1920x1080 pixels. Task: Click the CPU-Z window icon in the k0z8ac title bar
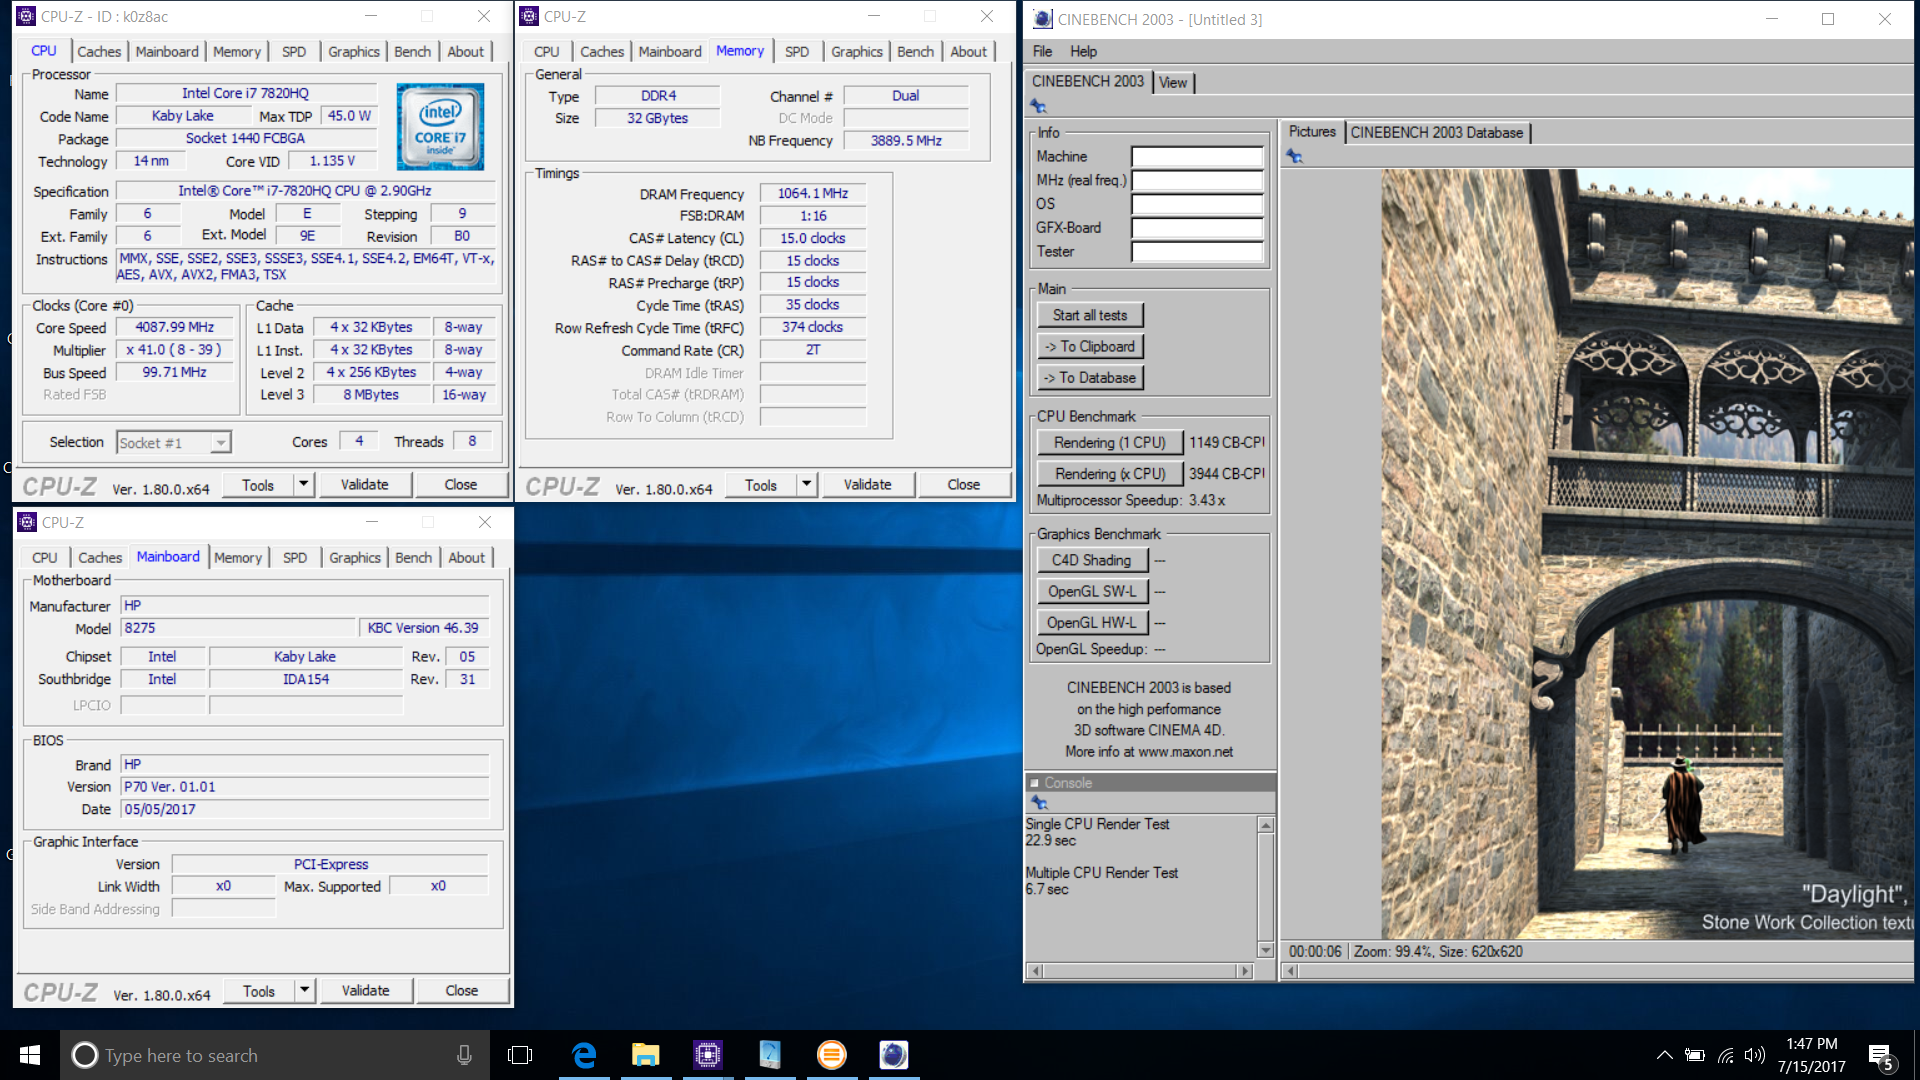(27, 16)
